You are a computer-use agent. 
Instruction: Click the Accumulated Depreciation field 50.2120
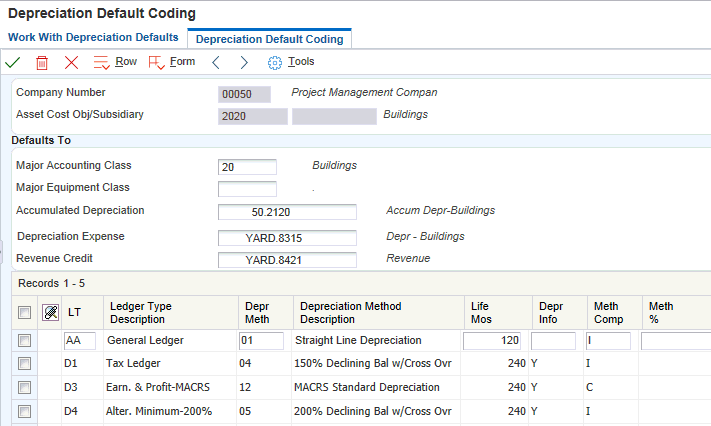click(287, 212)
